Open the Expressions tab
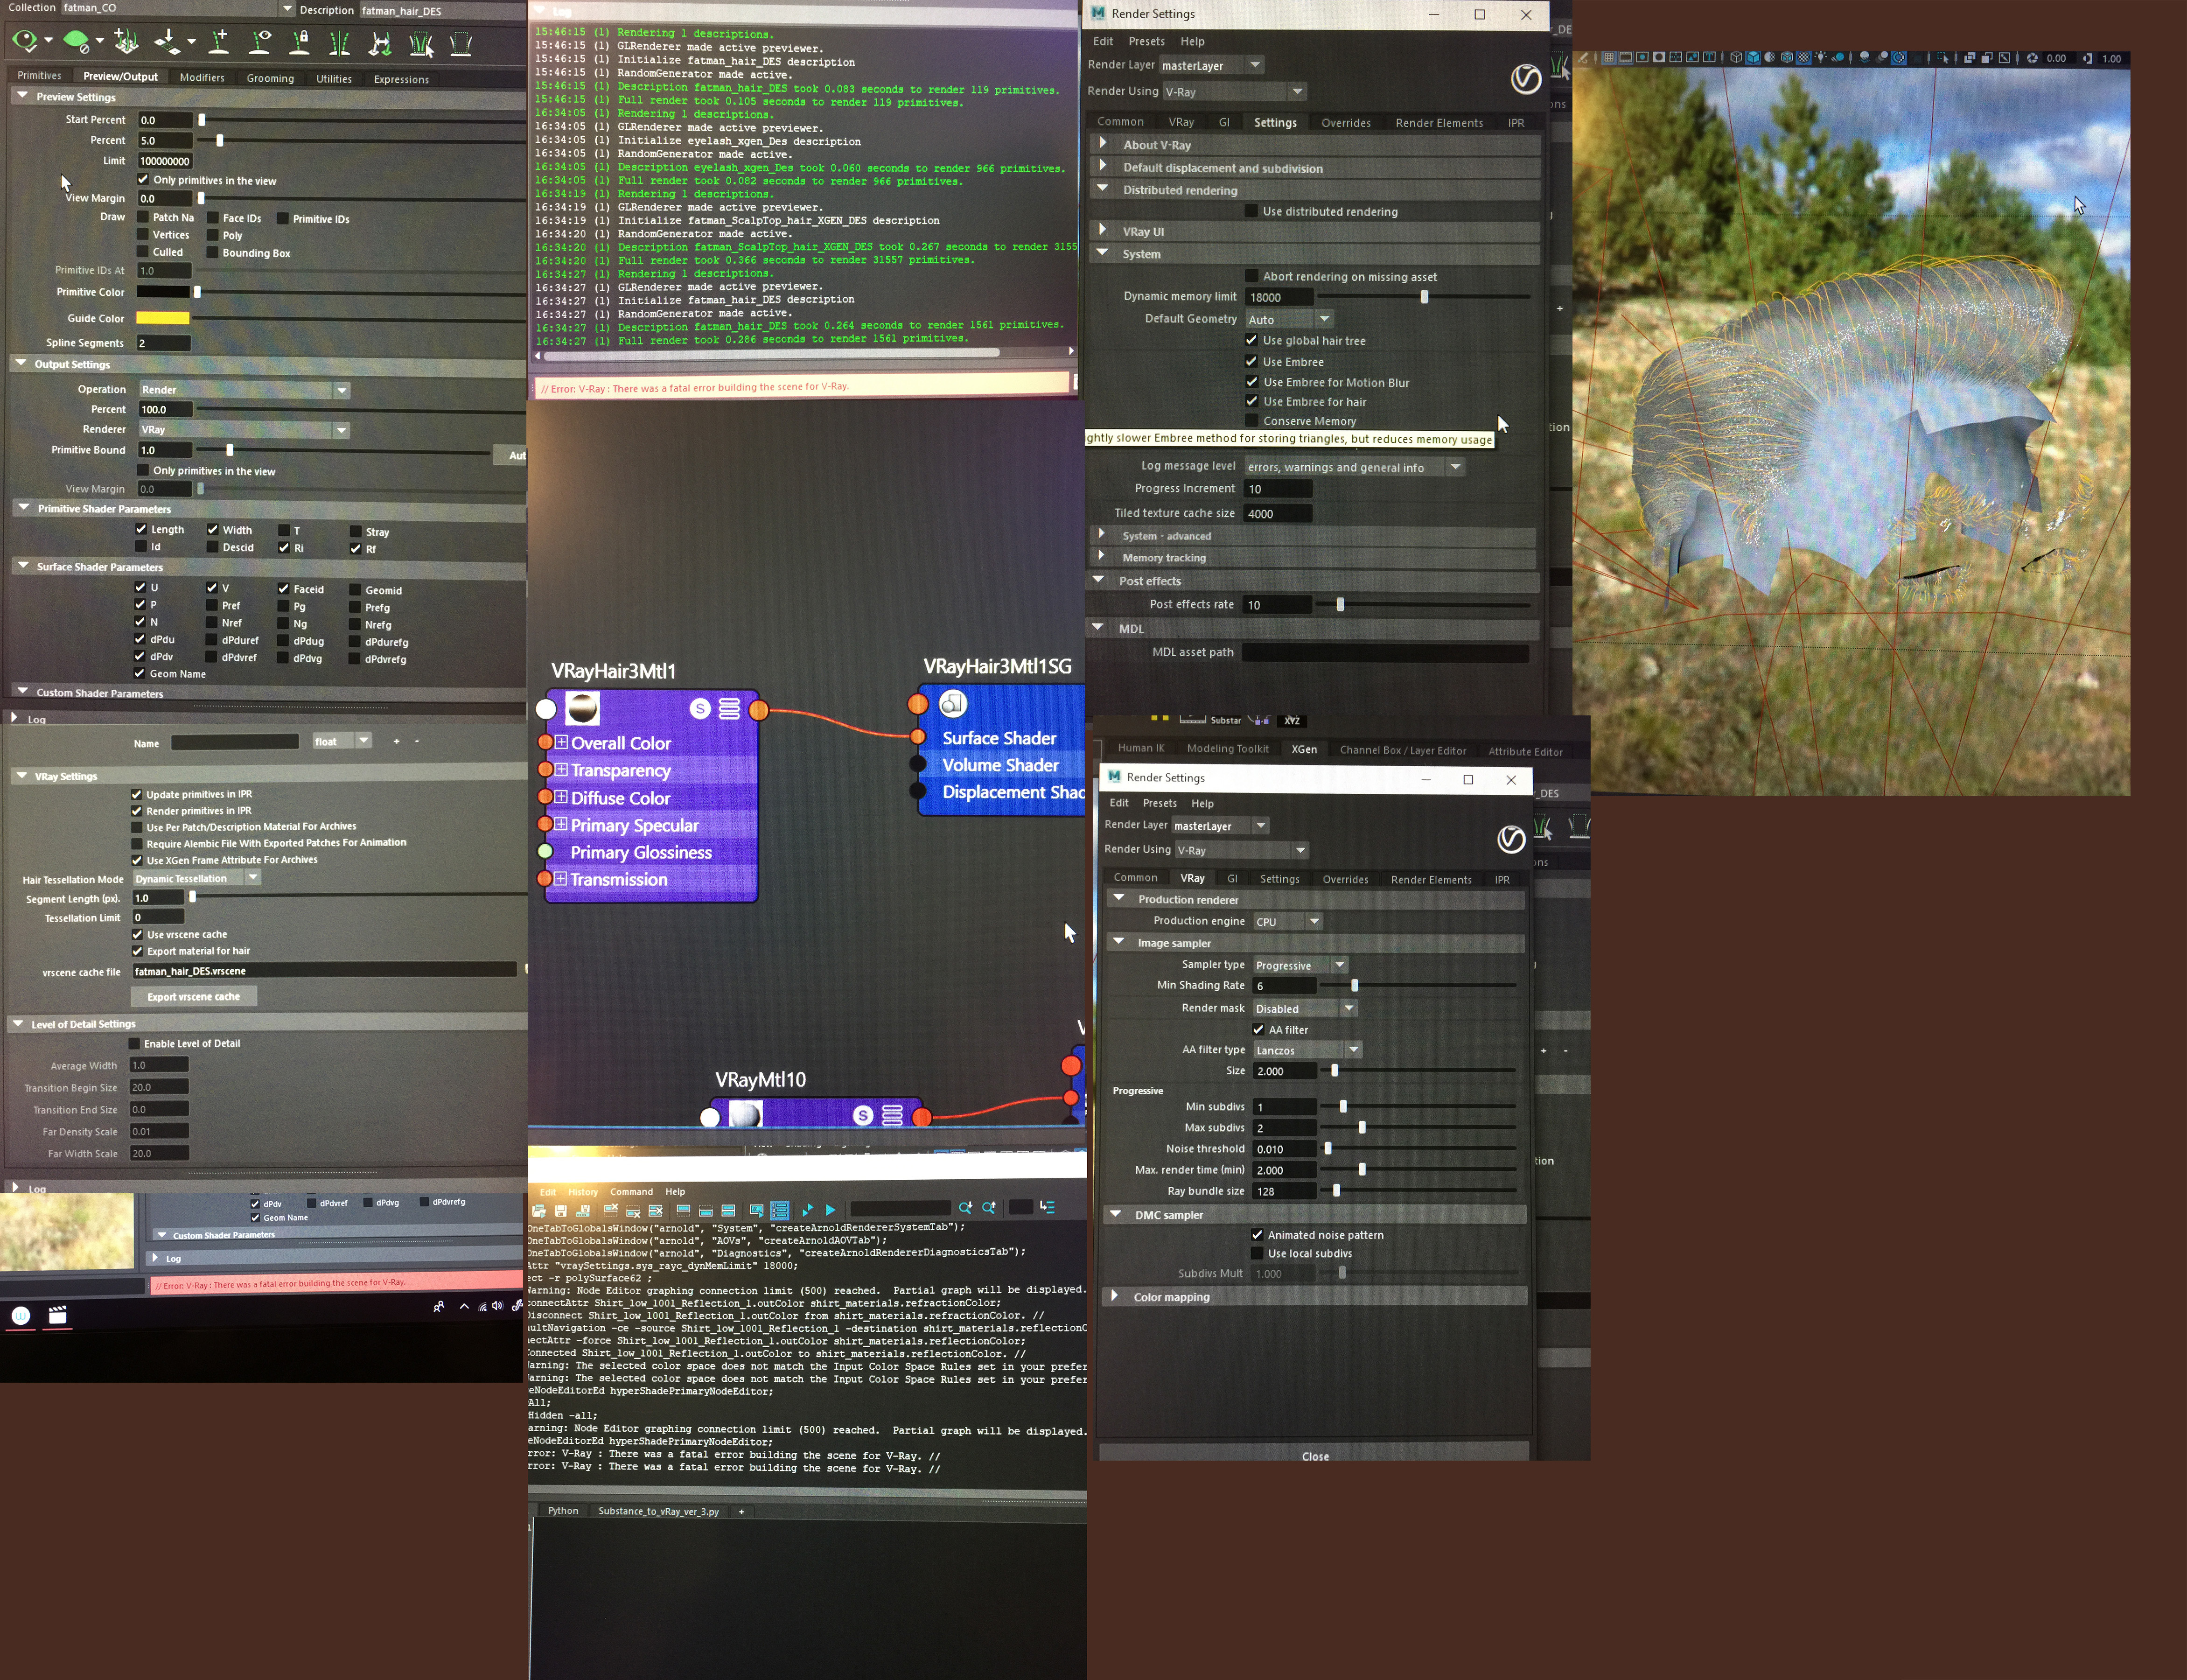The width and height of the screenshot is (2187, 1680). [x=401, y=79]
